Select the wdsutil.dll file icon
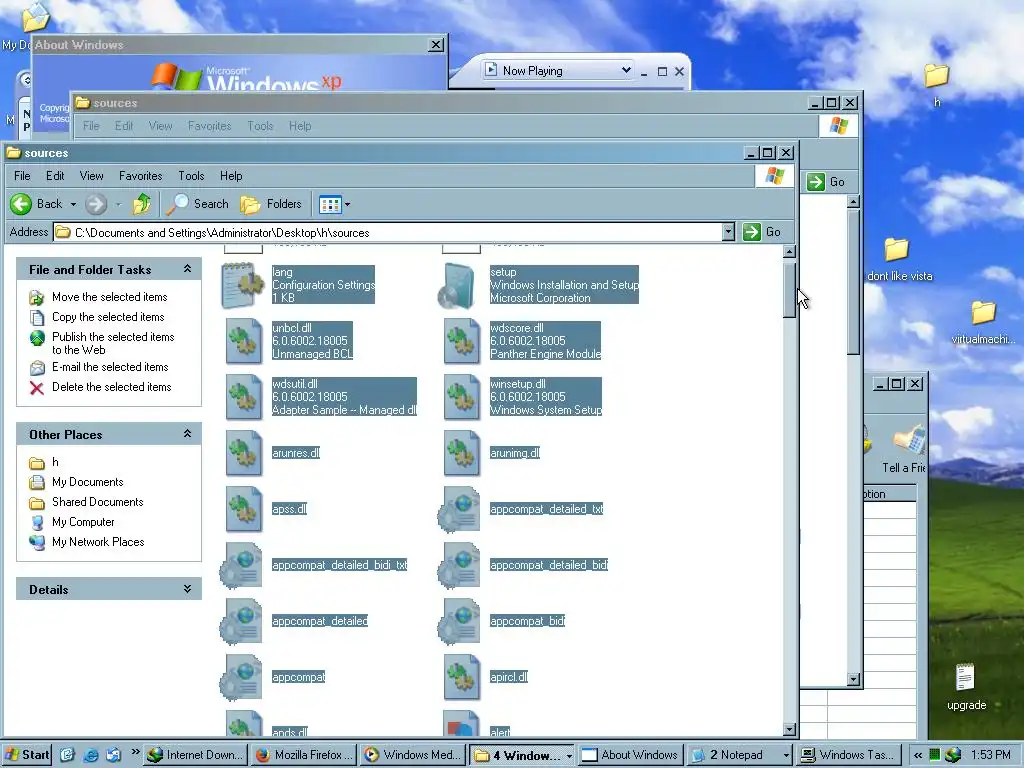Screen dimensions: 1024x768 tap(244, 397)
